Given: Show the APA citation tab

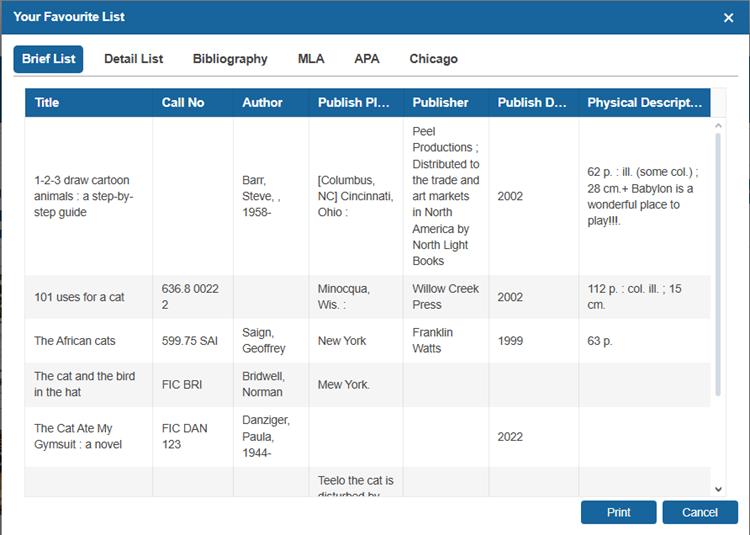Looking at the screenshot, I should tap(367, 59).
